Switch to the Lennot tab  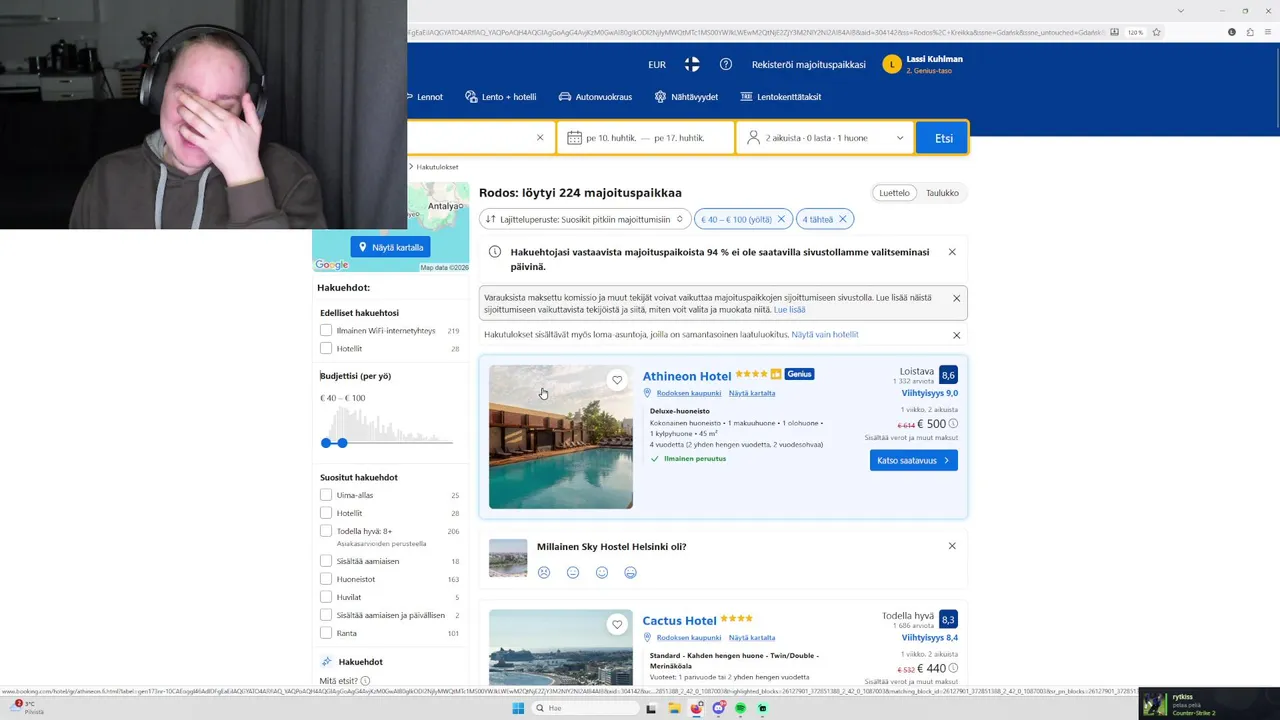[x=426, y=97]
